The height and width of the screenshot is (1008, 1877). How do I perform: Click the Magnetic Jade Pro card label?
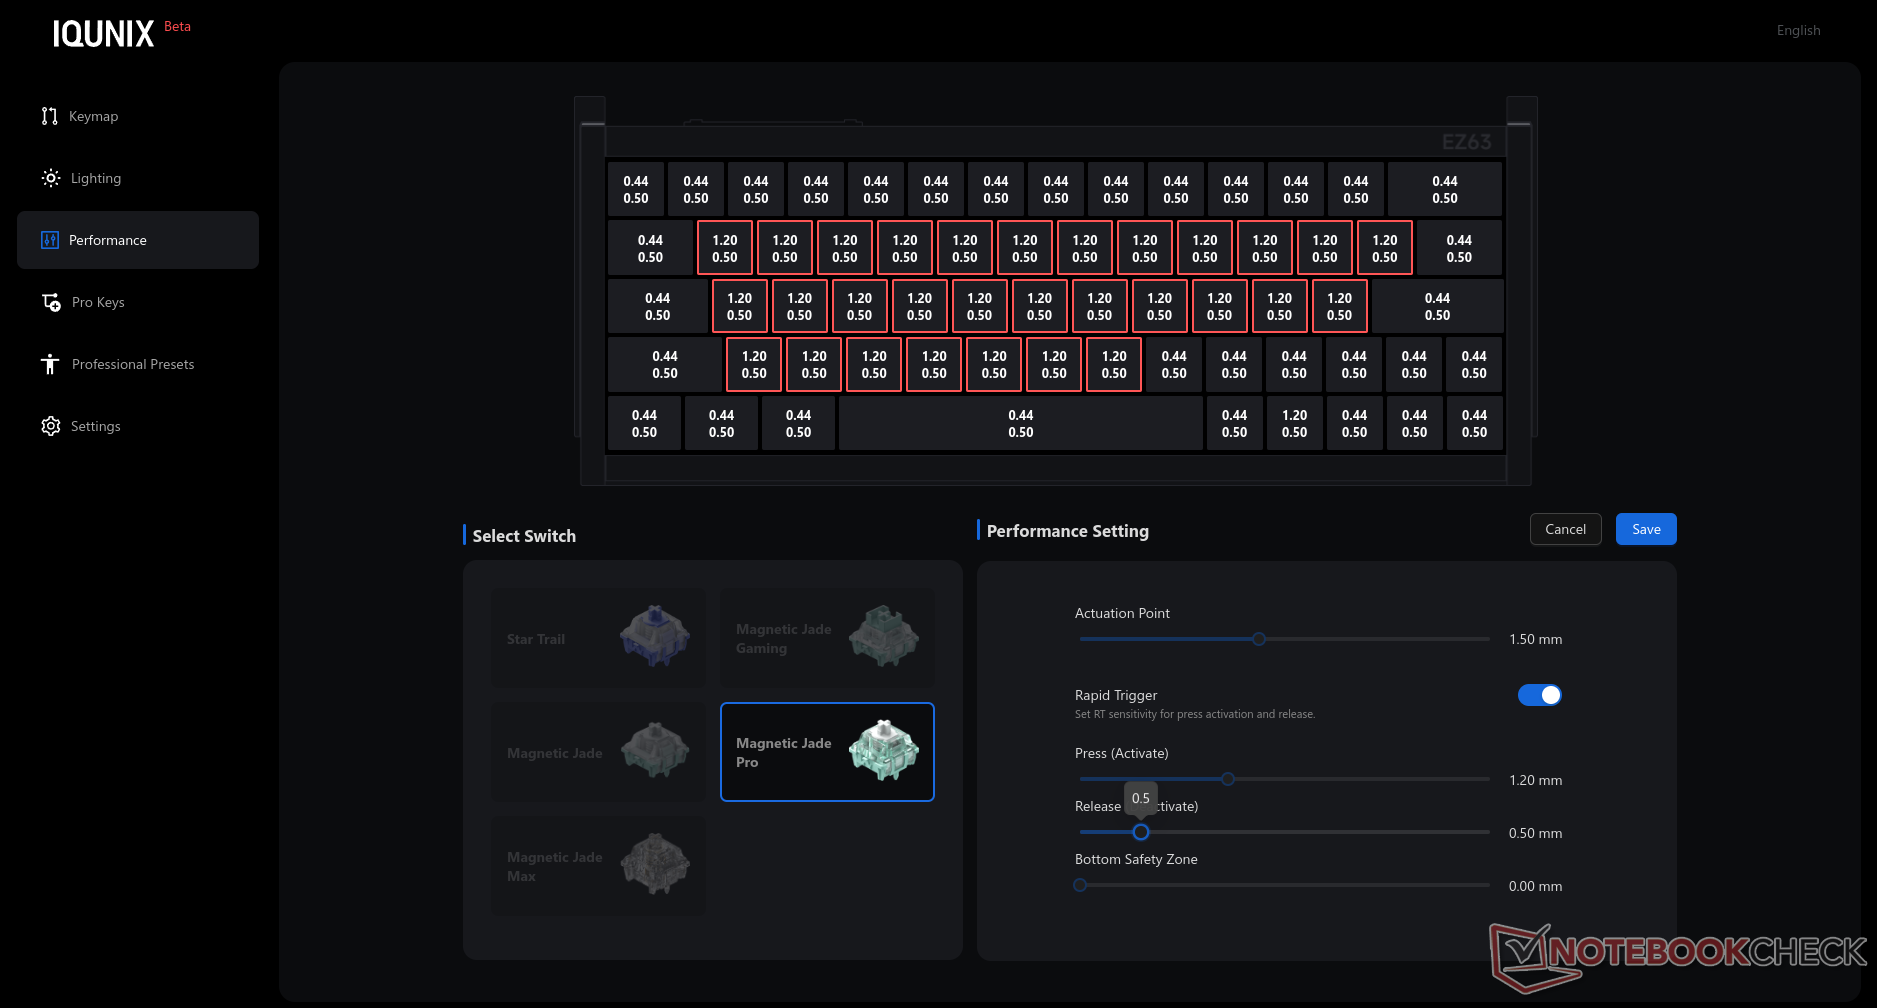pos(784,752)
